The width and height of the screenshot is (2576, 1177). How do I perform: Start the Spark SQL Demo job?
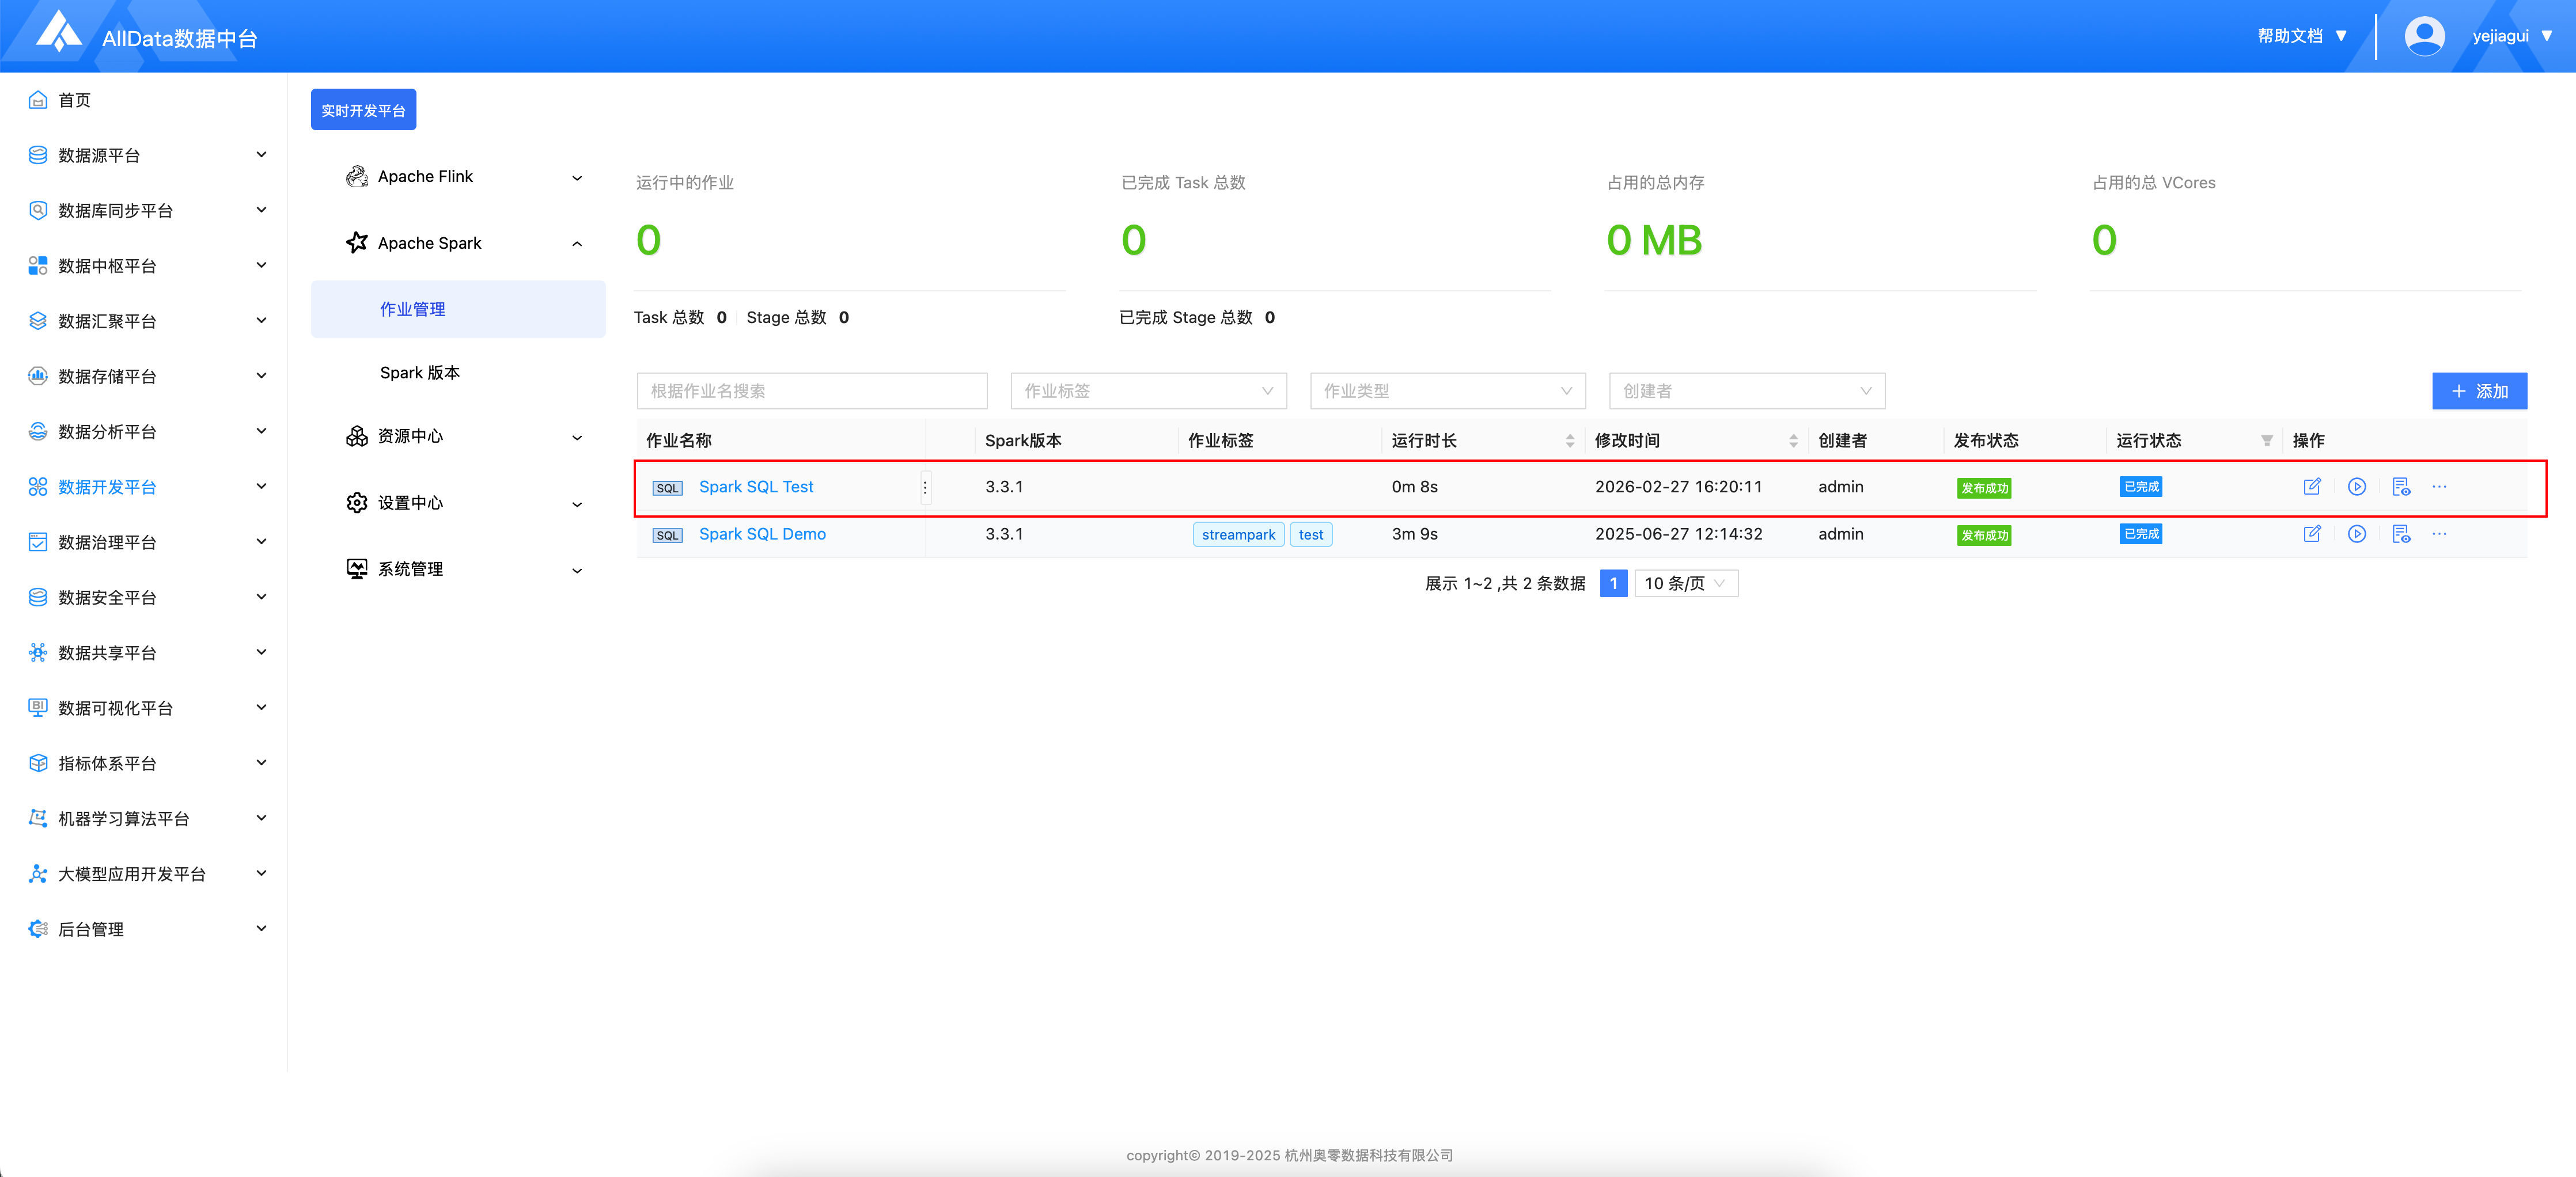2356,534
